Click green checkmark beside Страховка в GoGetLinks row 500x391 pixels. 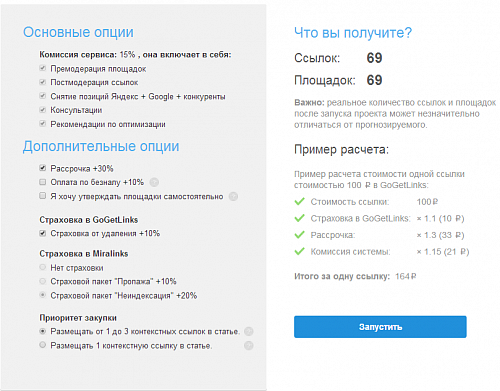[x=299, y=218]
